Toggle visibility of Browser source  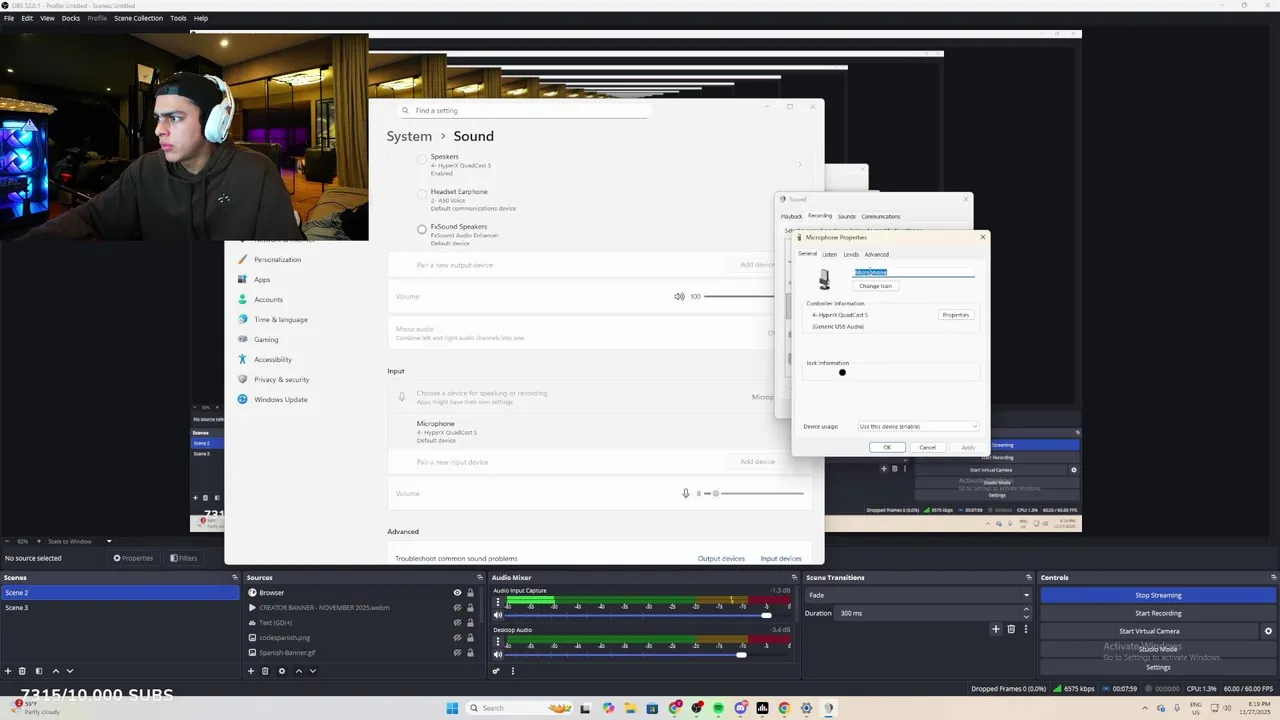click(457, 592)
